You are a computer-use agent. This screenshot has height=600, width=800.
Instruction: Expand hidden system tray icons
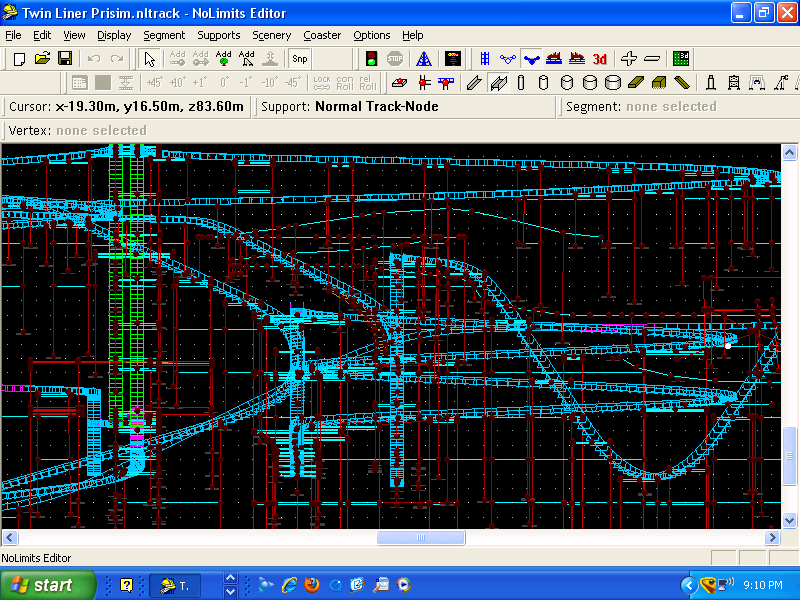click(x=689, y=585)
